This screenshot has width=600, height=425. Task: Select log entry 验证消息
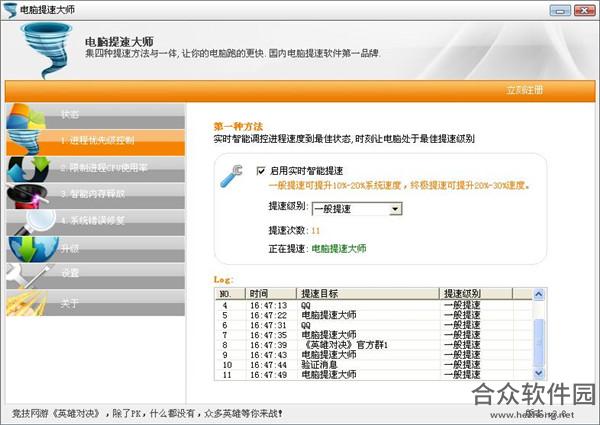click(x=373, y=365)
